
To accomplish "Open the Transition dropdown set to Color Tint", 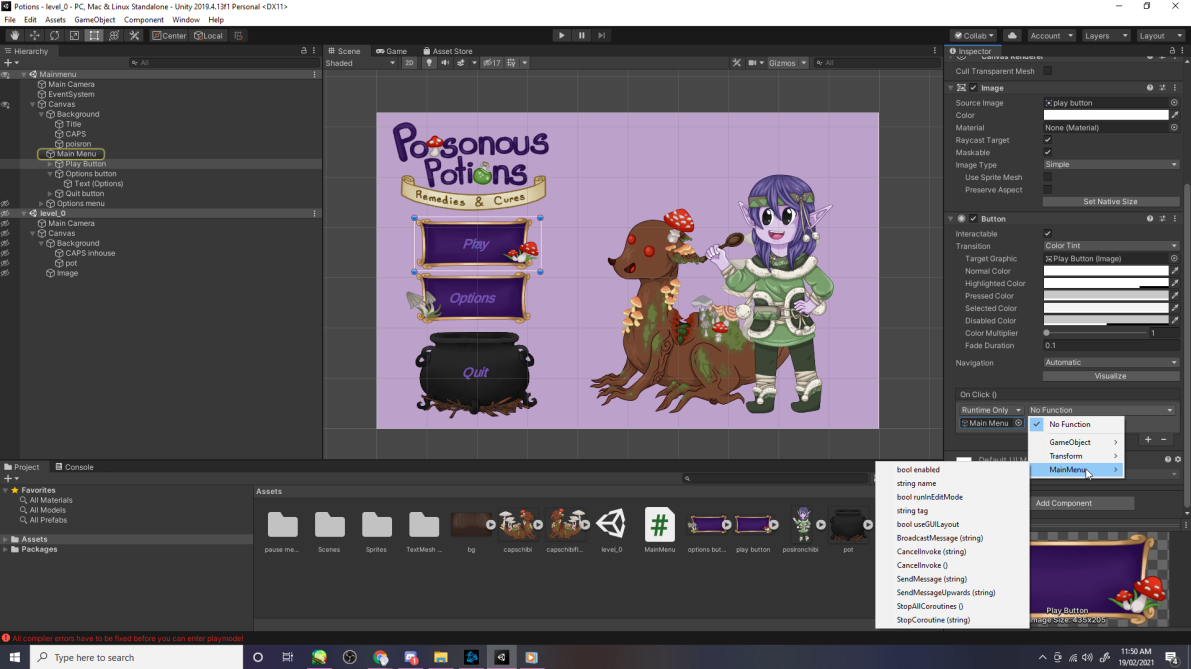I will tap(1110, 246).
